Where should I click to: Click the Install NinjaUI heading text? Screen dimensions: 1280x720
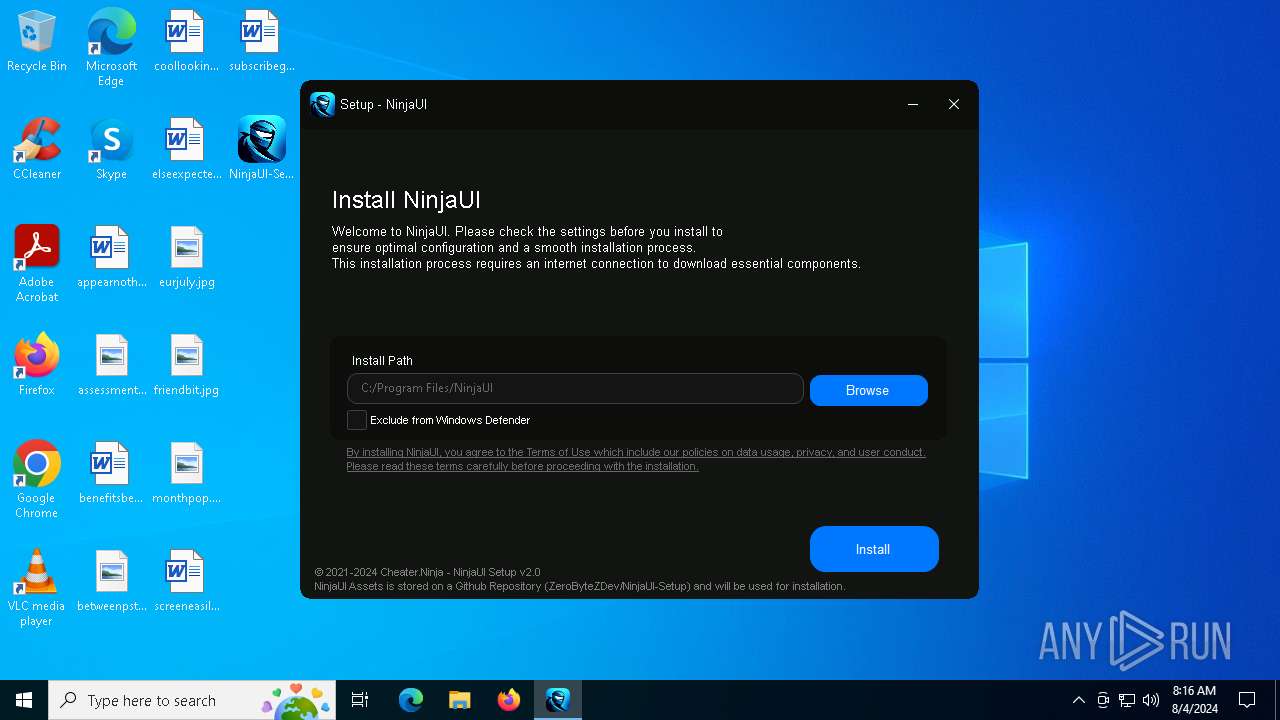(406, 200)
